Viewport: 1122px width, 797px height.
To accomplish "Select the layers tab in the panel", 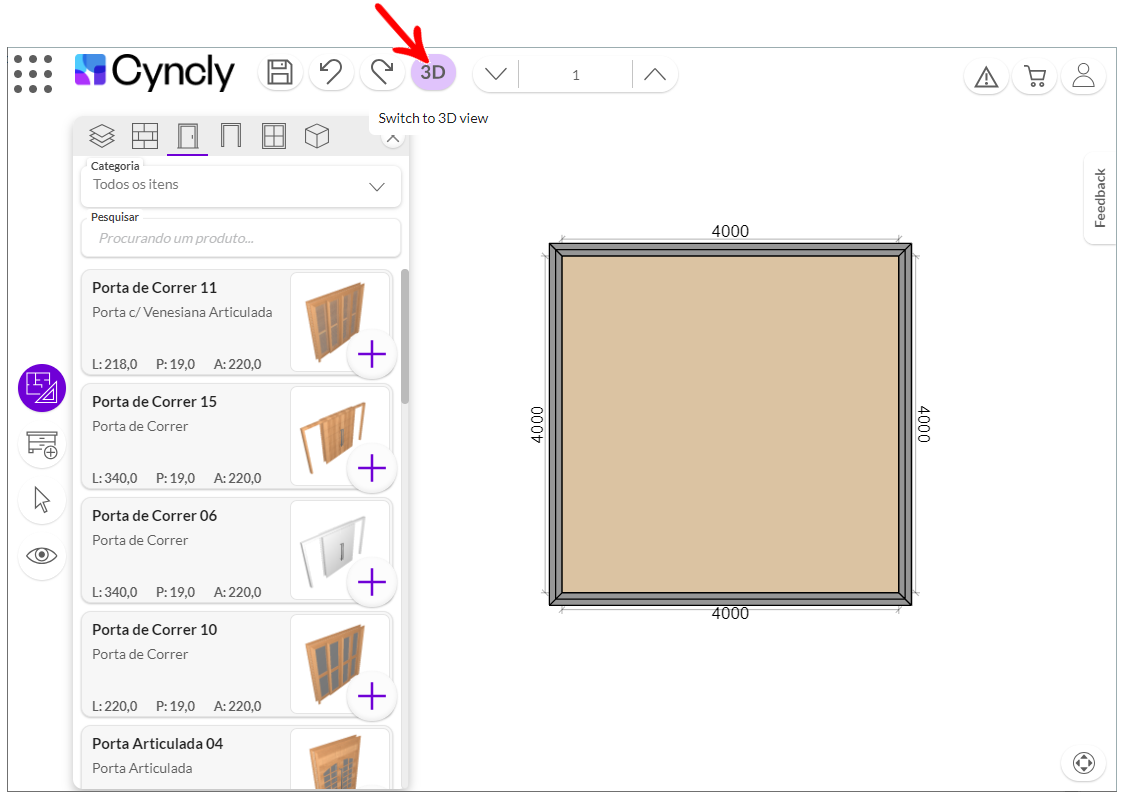I will [x=102, y=136].
